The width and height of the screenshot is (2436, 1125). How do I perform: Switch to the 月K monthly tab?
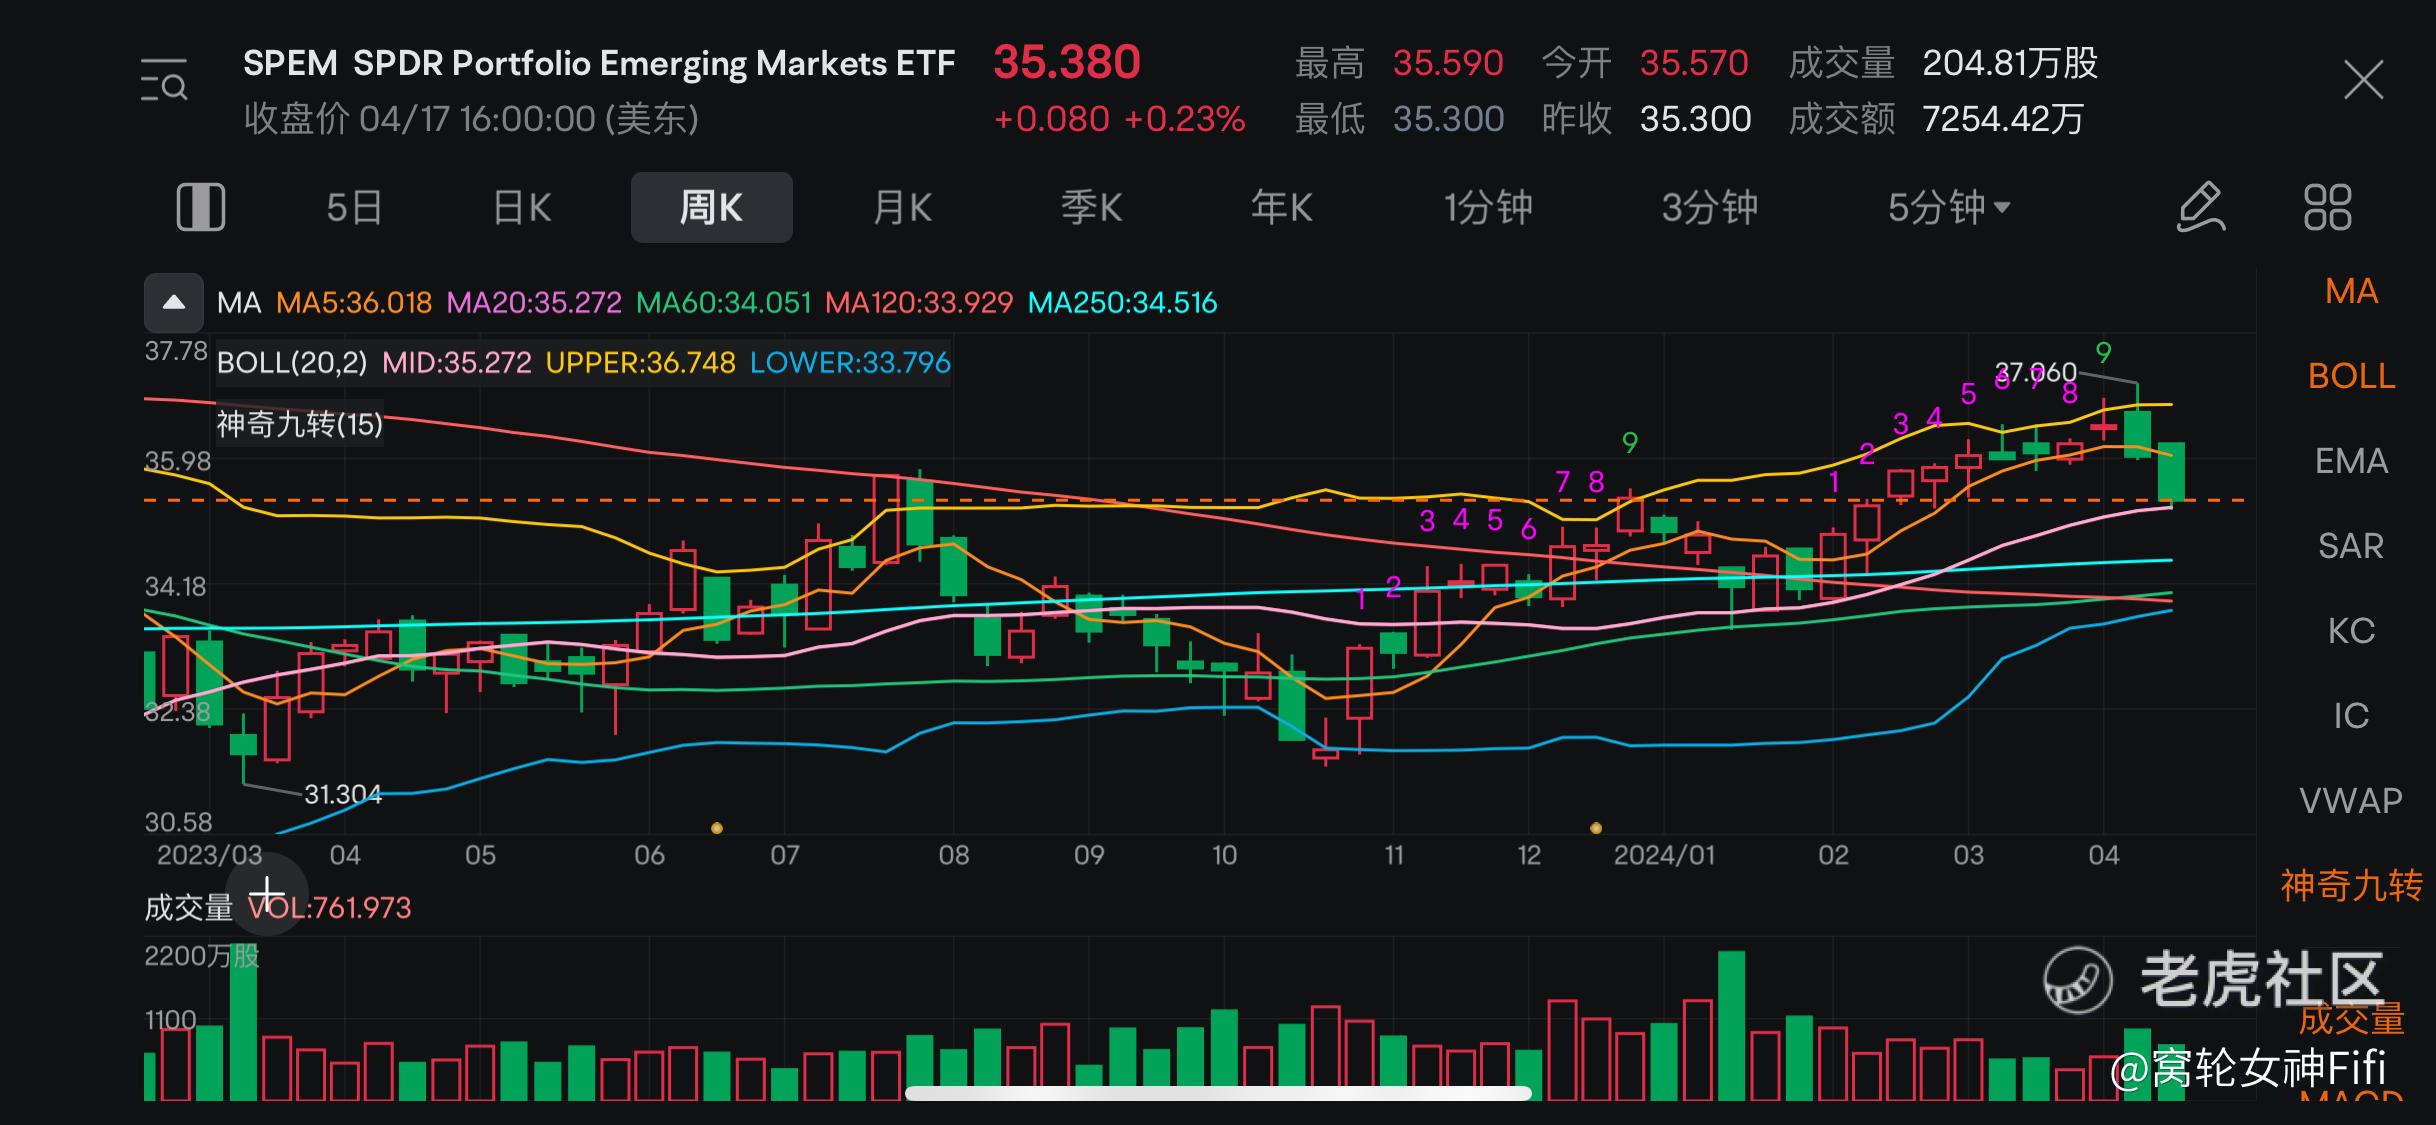[x=902, y=208]
